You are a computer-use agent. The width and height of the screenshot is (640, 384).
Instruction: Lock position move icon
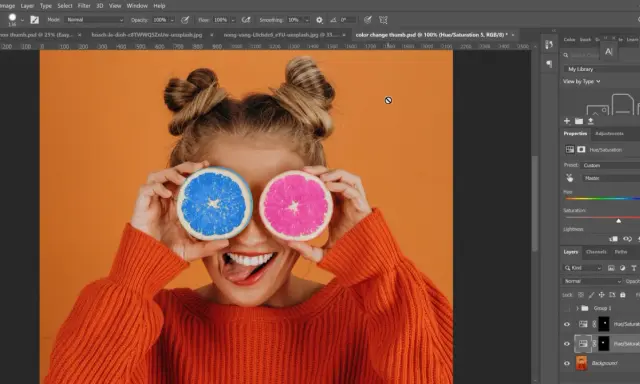pyautogui.click(x=602, y=295)
